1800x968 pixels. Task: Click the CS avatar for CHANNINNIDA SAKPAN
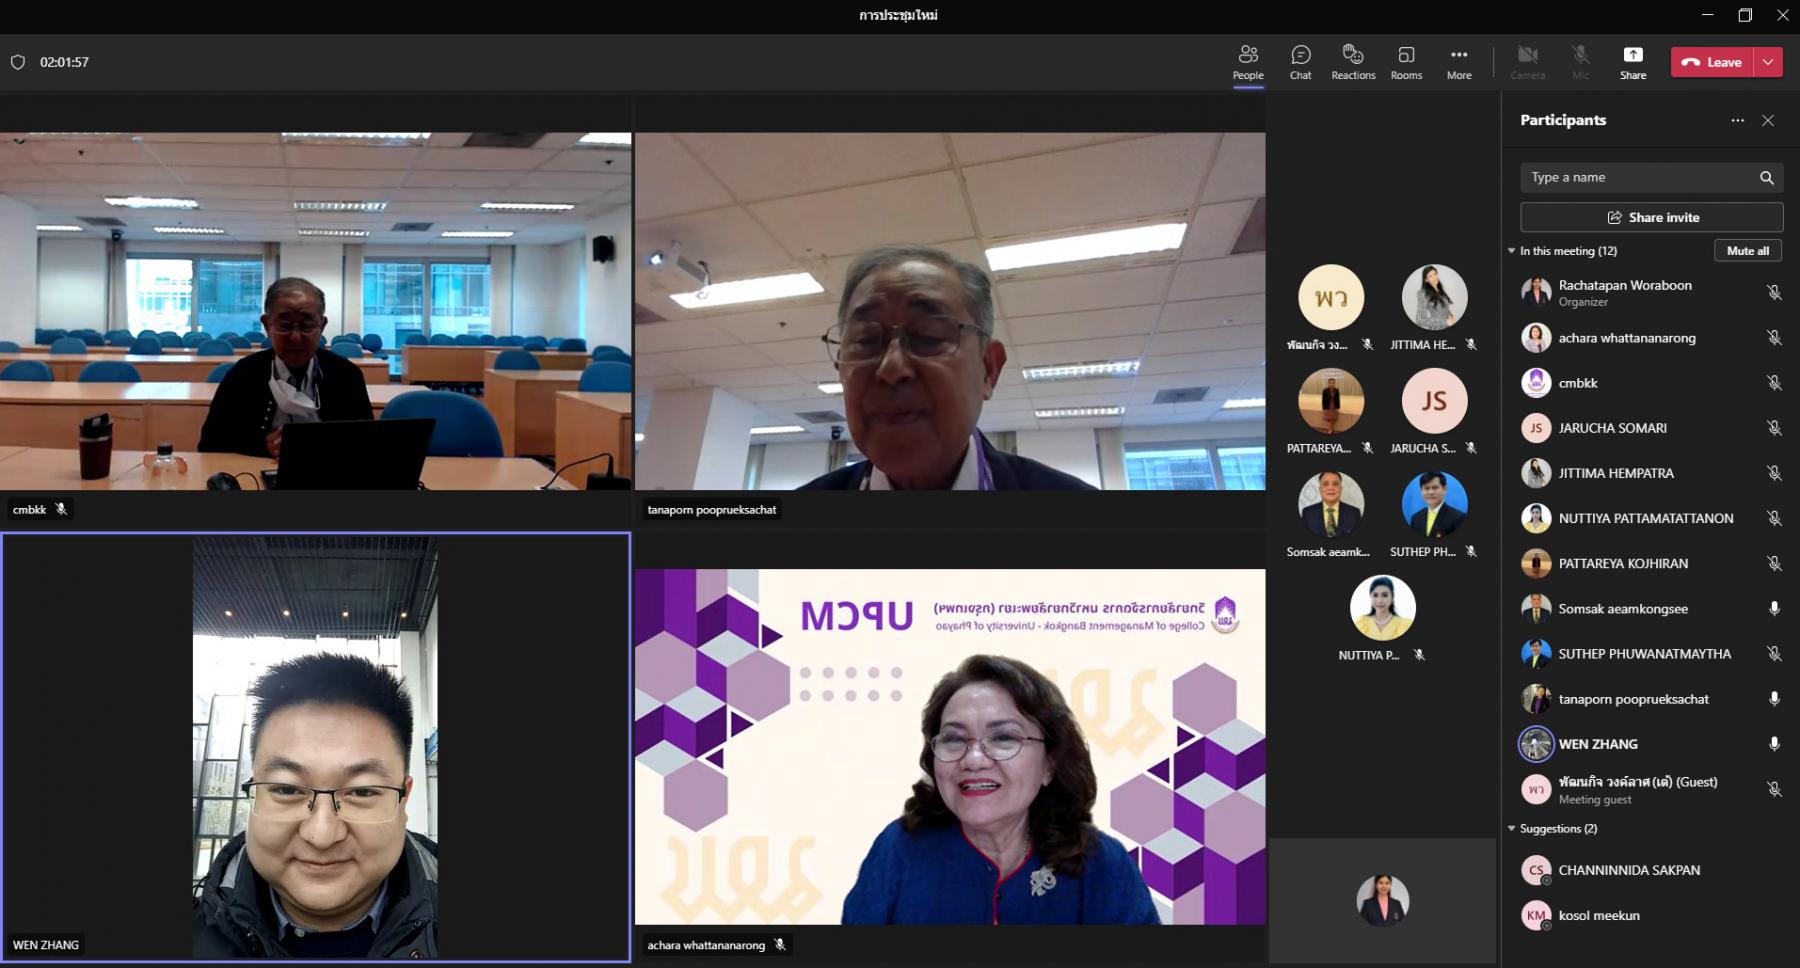(x=1536, y=870)
